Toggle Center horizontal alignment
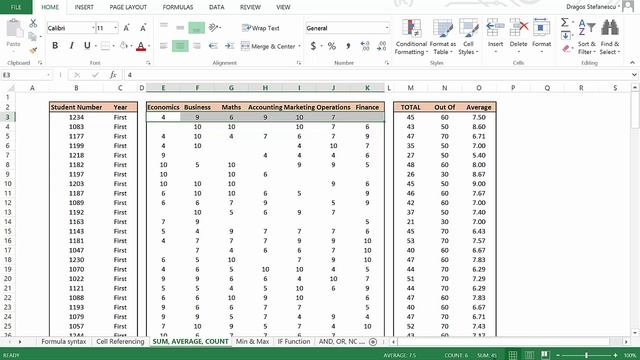 (x=180, y=46)
